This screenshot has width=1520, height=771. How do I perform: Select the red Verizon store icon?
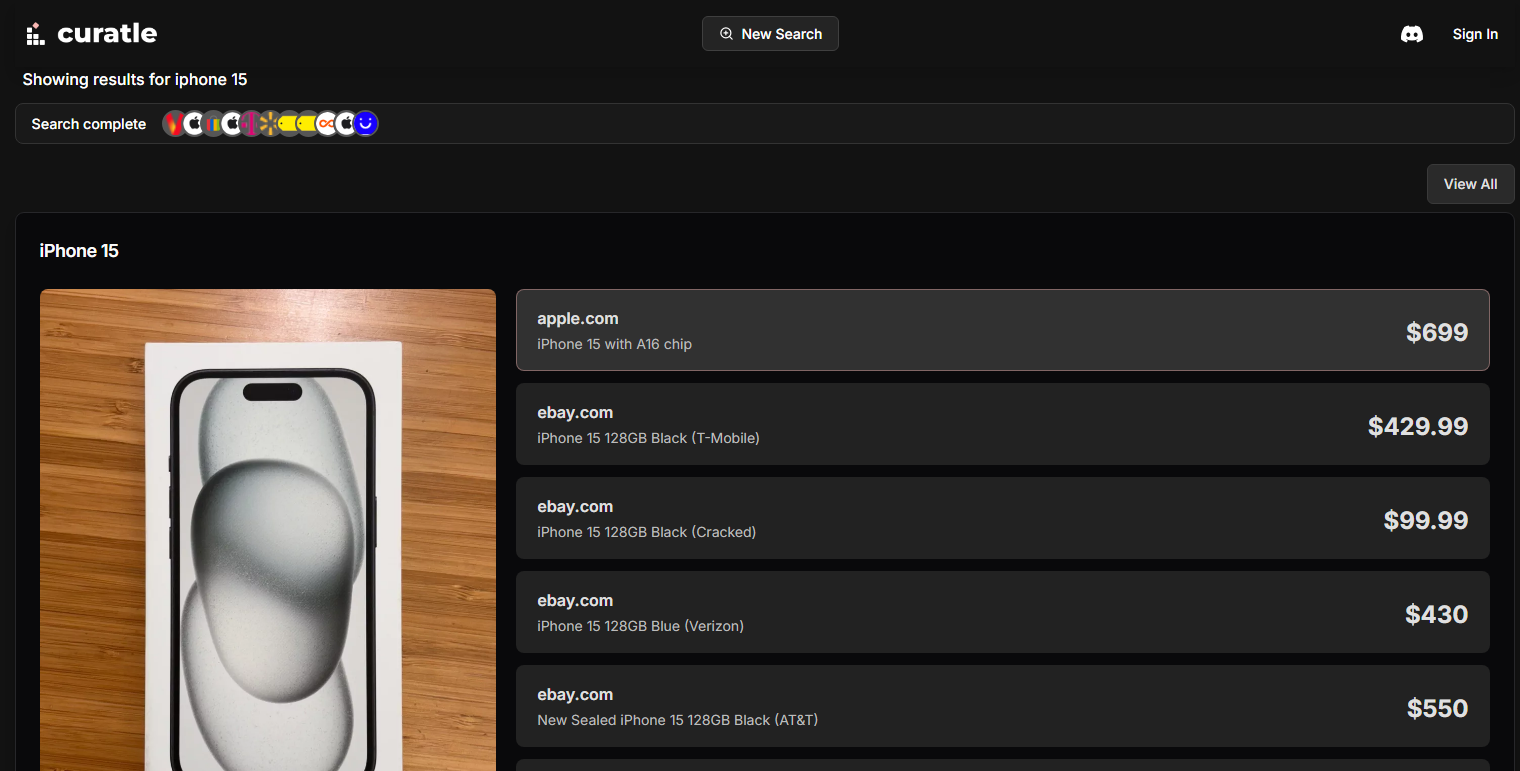point(175,123)
